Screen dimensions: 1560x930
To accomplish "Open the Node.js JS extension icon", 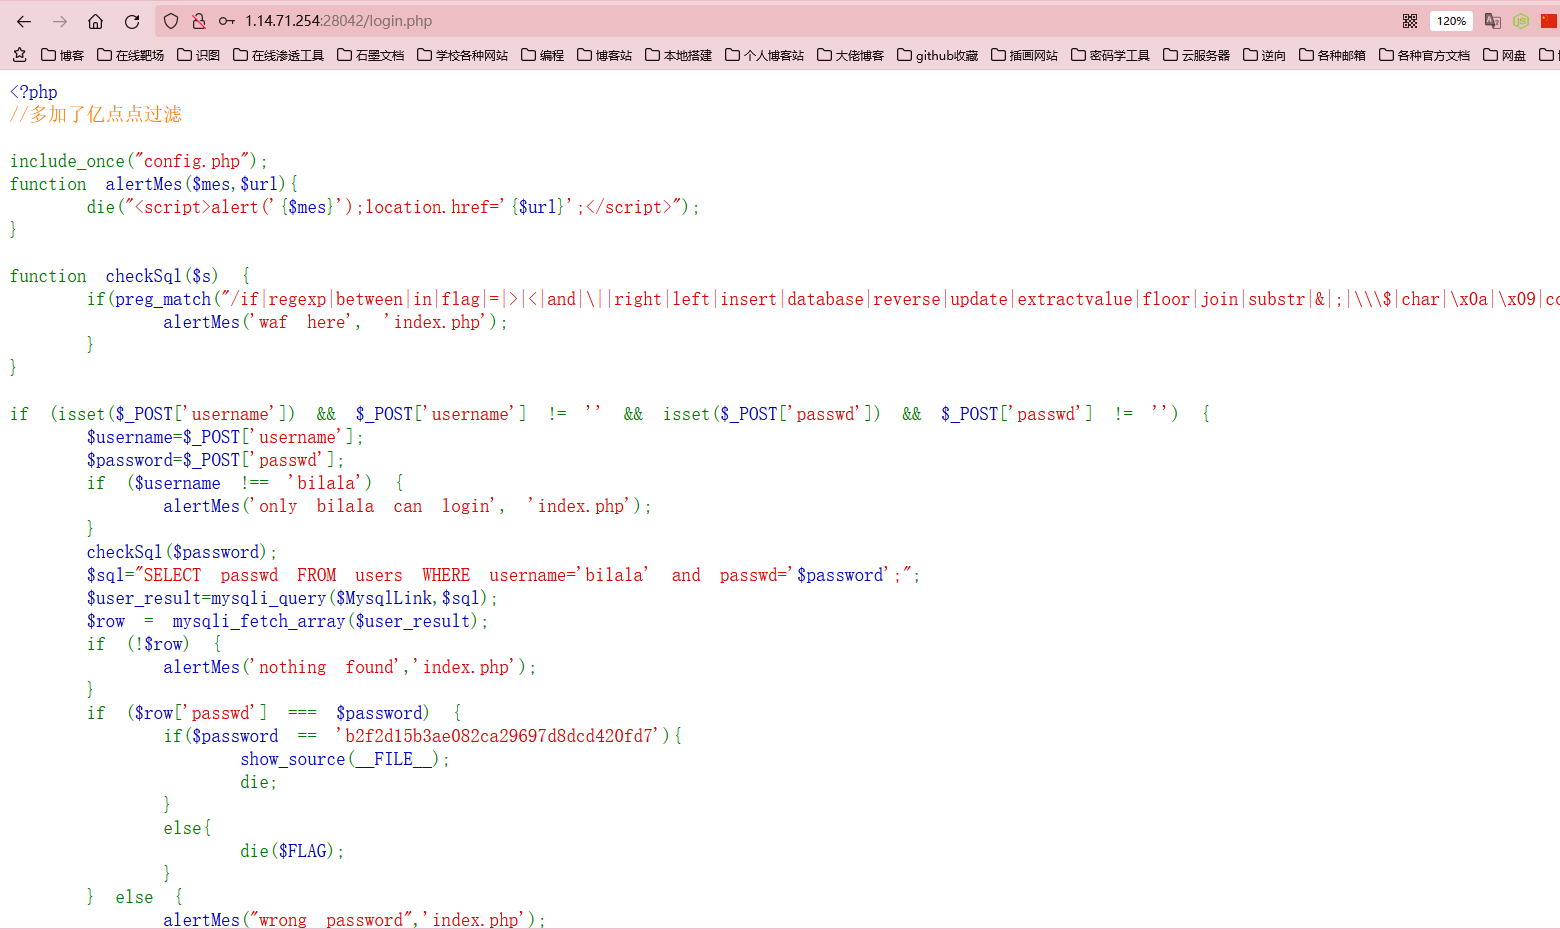I will [x=1521, y=21].
